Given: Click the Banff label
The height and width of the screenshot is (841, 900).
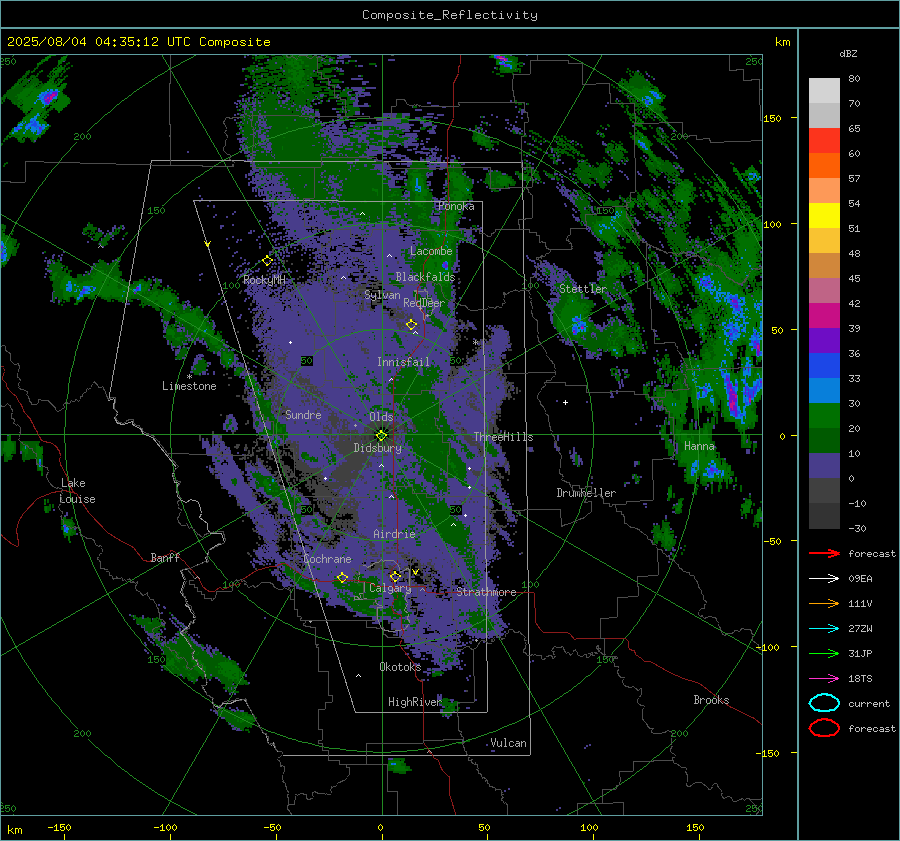Looking at the screenshot, I should 165,557.
